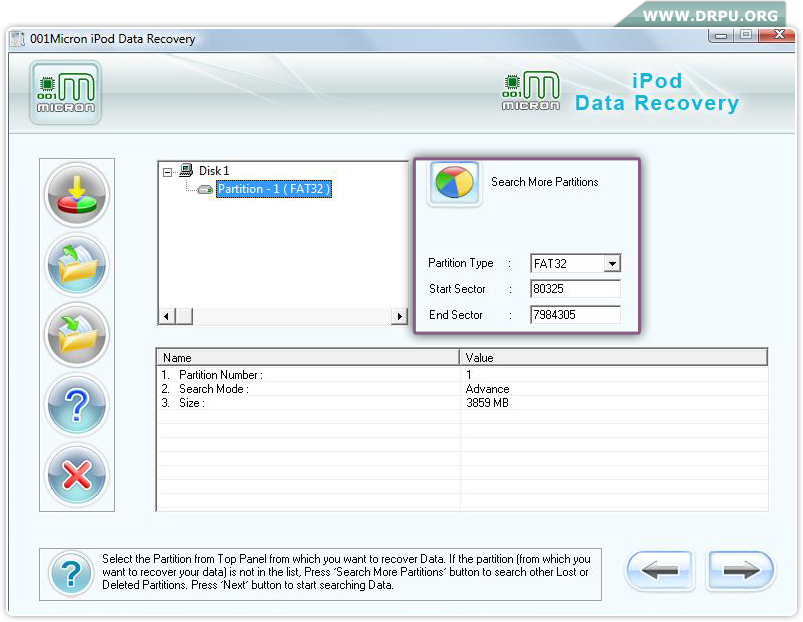Screen dimensions: 803x622
Task: Click the Start Sector label
Action: pos(457,289)
